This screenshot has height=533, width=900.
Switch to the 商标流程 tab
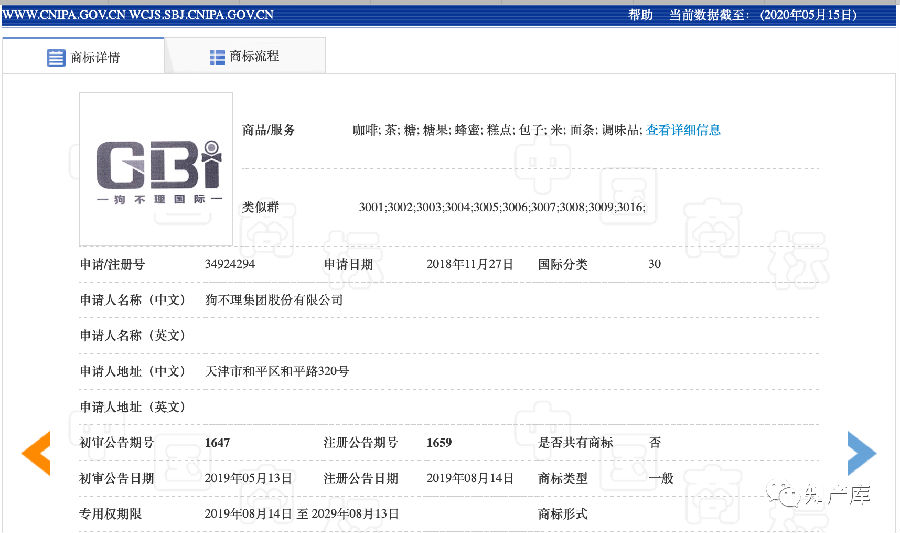click(245, 56)
